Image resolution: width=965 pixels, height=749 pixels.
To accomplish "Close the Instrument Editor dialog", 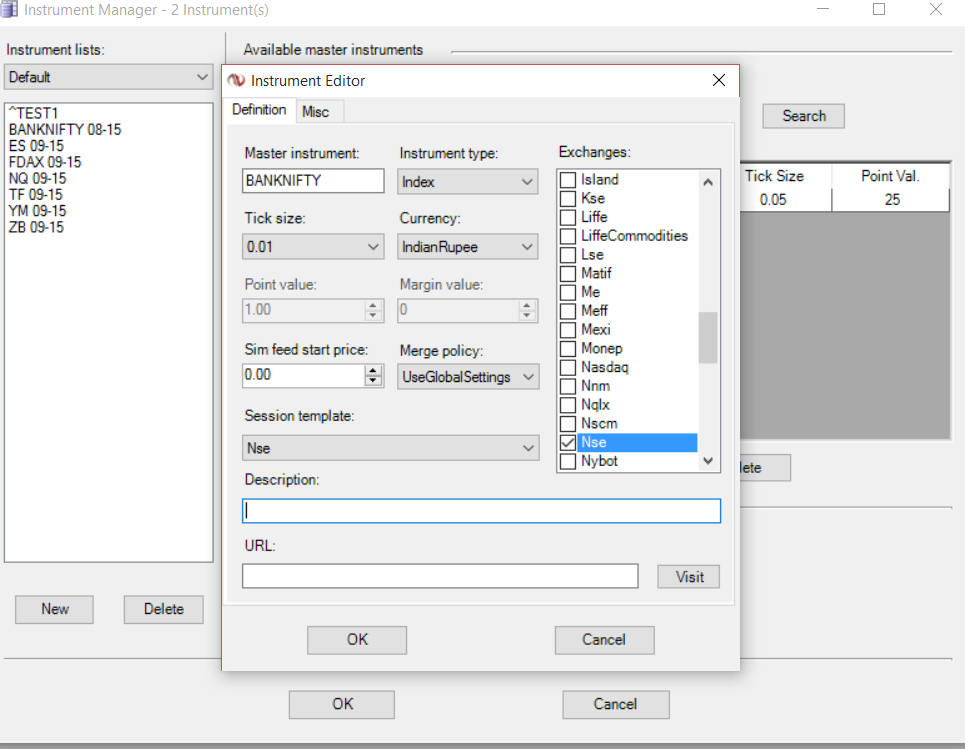I will pos(718,80).
